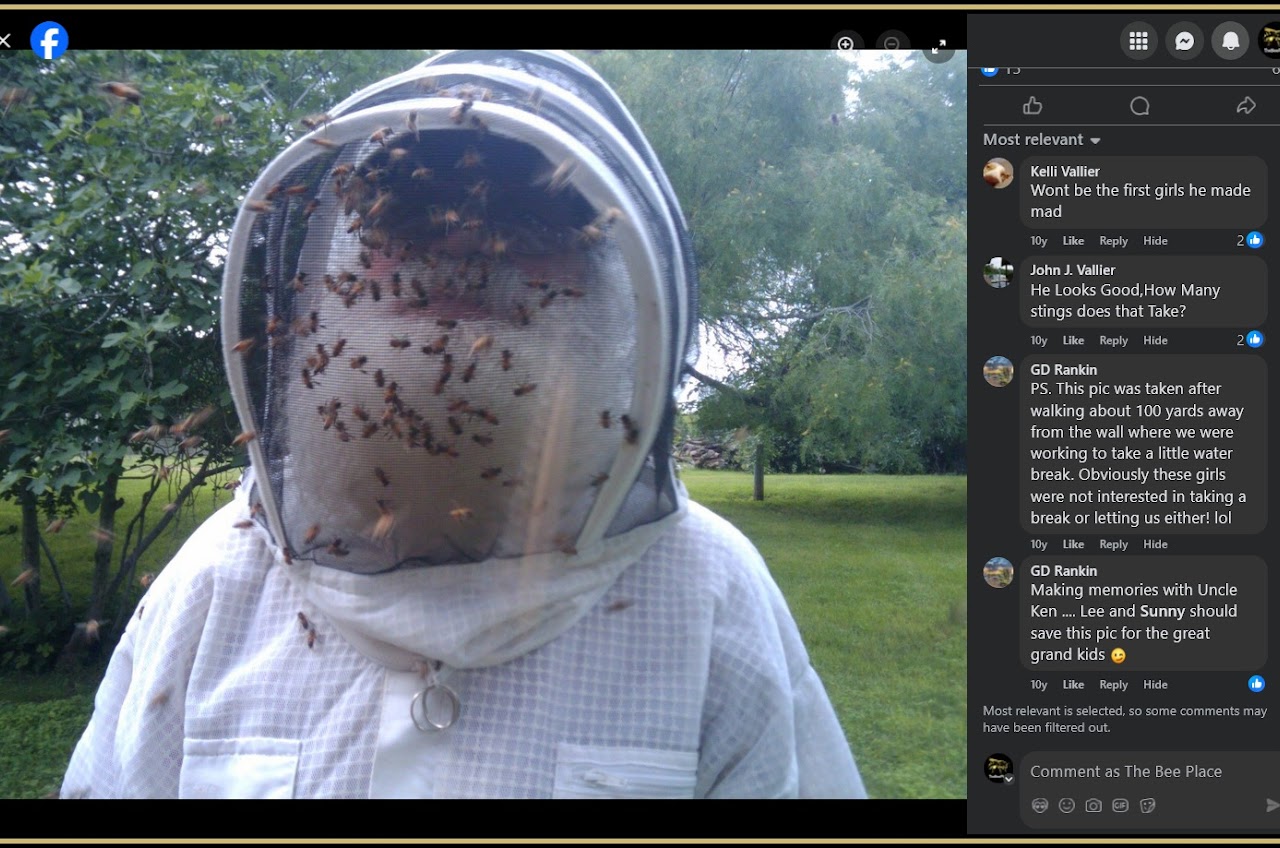The image size is (1280, 848).
Task: Insert an emoji in comment
Action: [x=1067, y=805]
